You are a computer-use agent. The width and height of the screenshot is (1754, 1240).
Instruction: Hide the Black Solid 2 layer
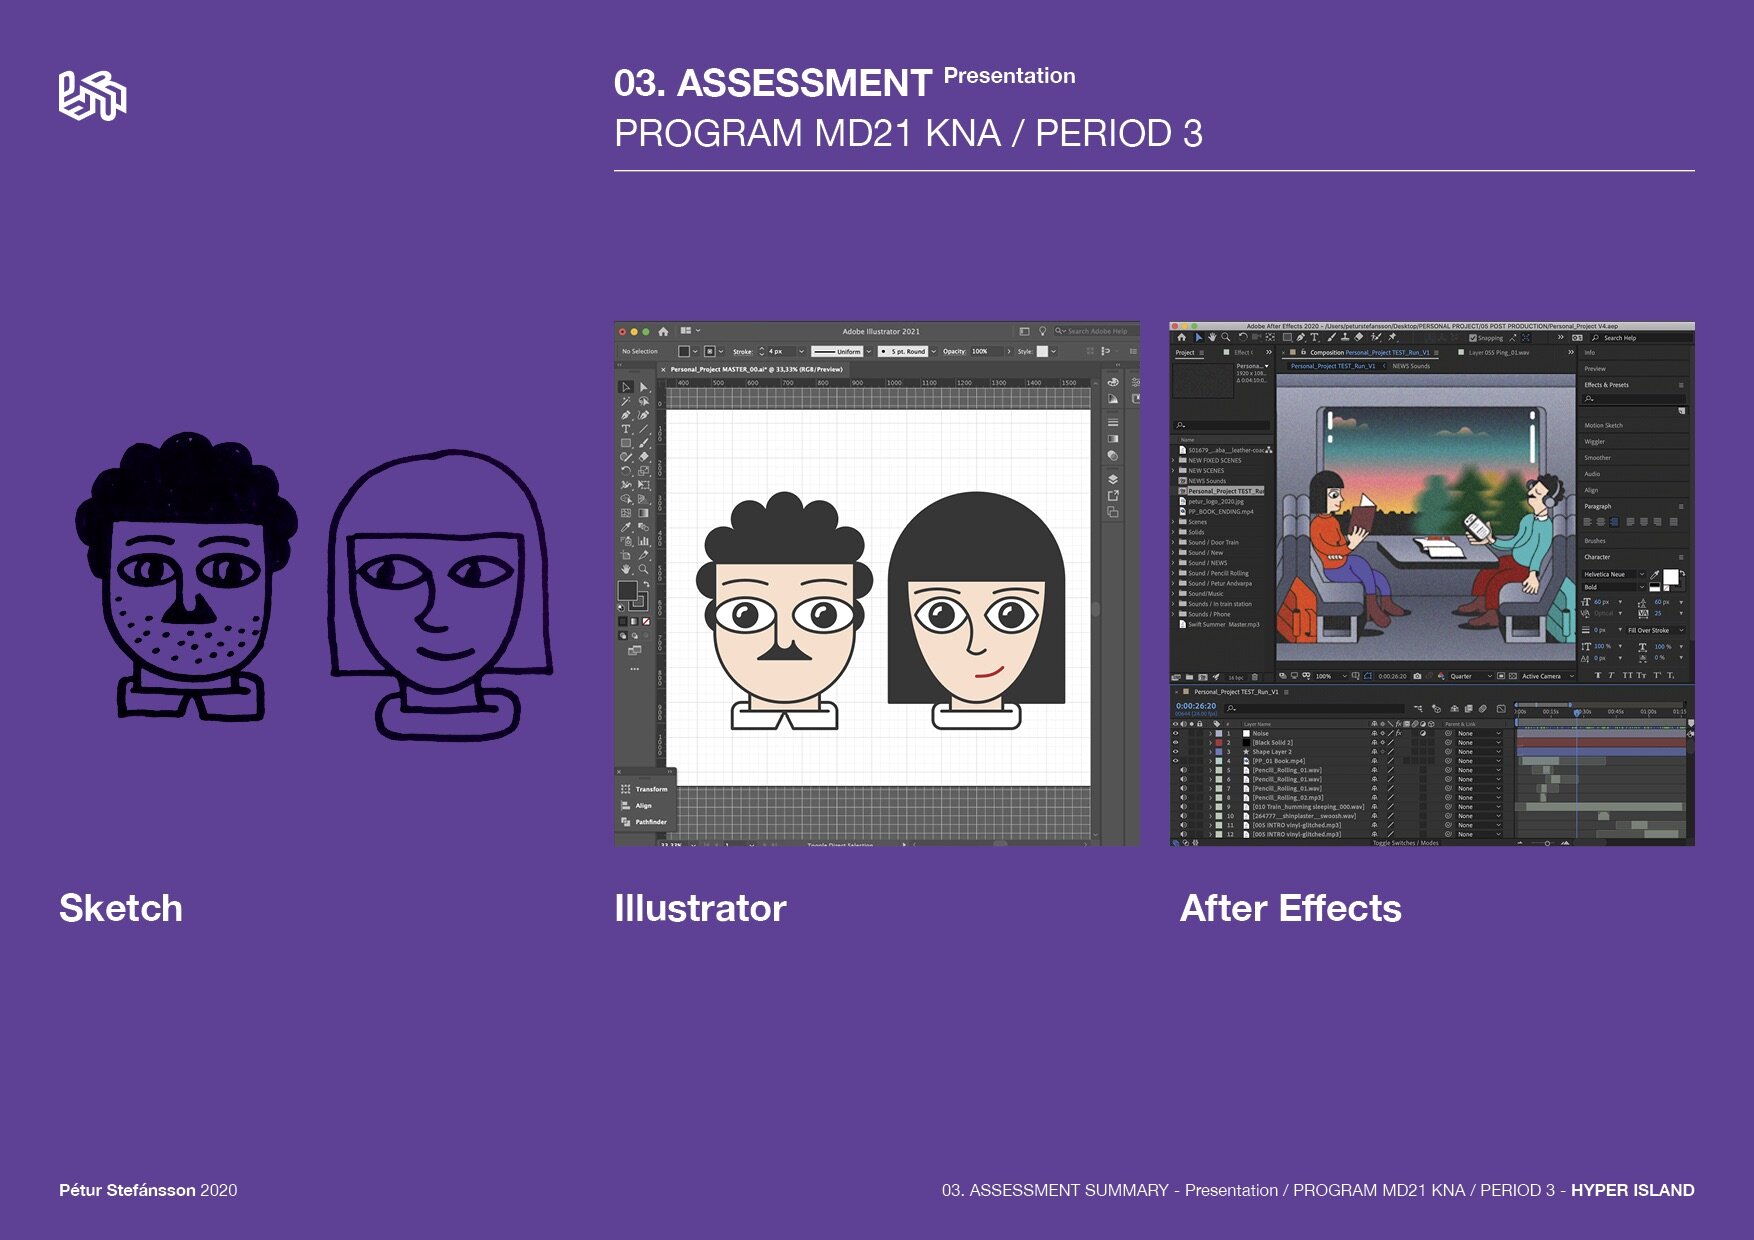pyautogui.click(x=1175, y=742)
